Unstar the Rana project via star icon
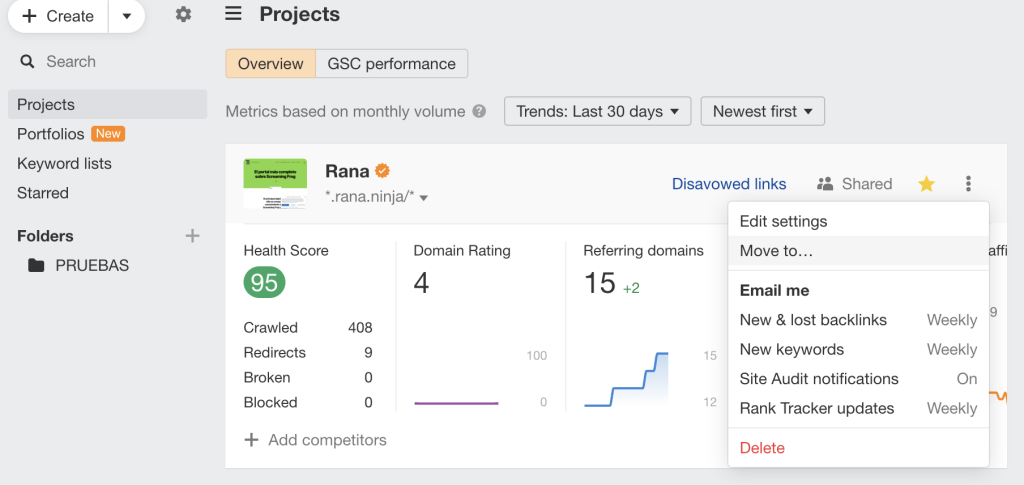This screenshot has height=485, width=1024. (926, 184)
